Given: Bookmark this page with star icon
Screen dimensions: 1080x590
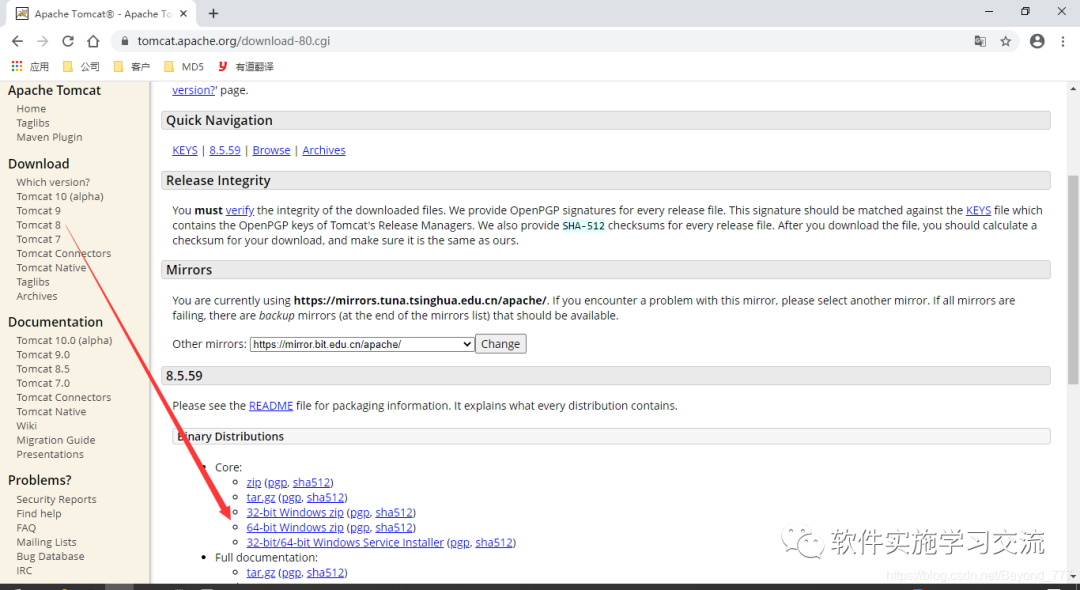Looking at the screenshot, I should pos(1006,41).
